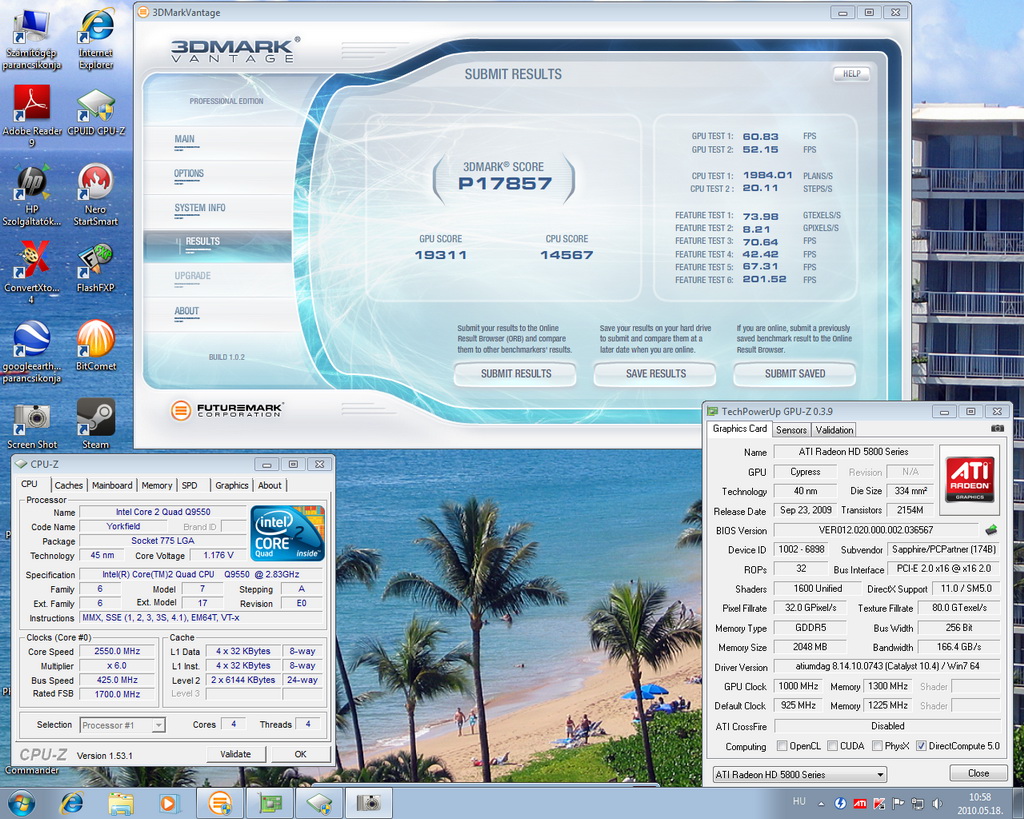This screenshot has height=819, width=1024.
Task: Open the CPUID GPU-Z desktop shortcut
Action: (x=96, y=111)
